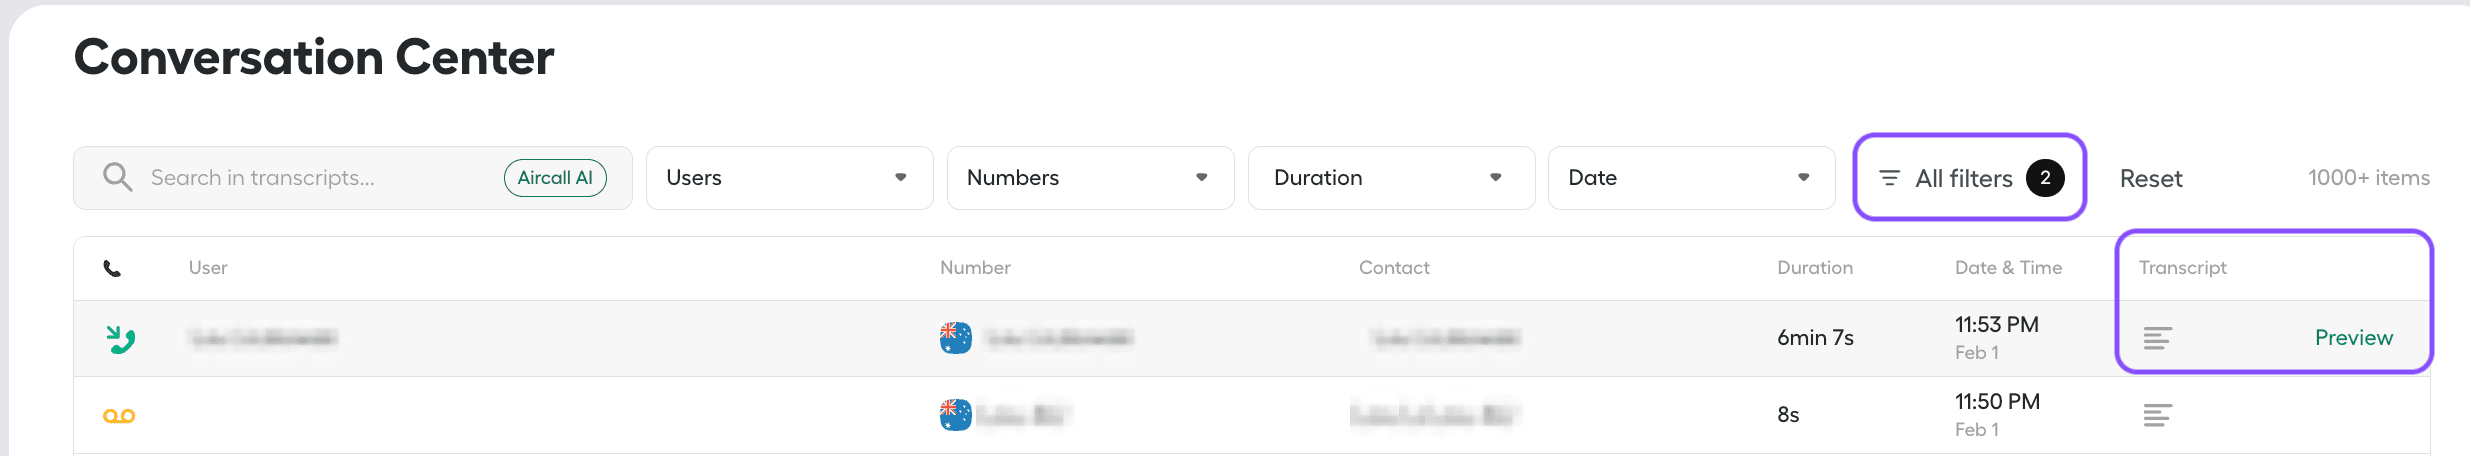2470x456 pixels.
Task: Click the Australian flag in first row
Action: [x=955, y=338]
